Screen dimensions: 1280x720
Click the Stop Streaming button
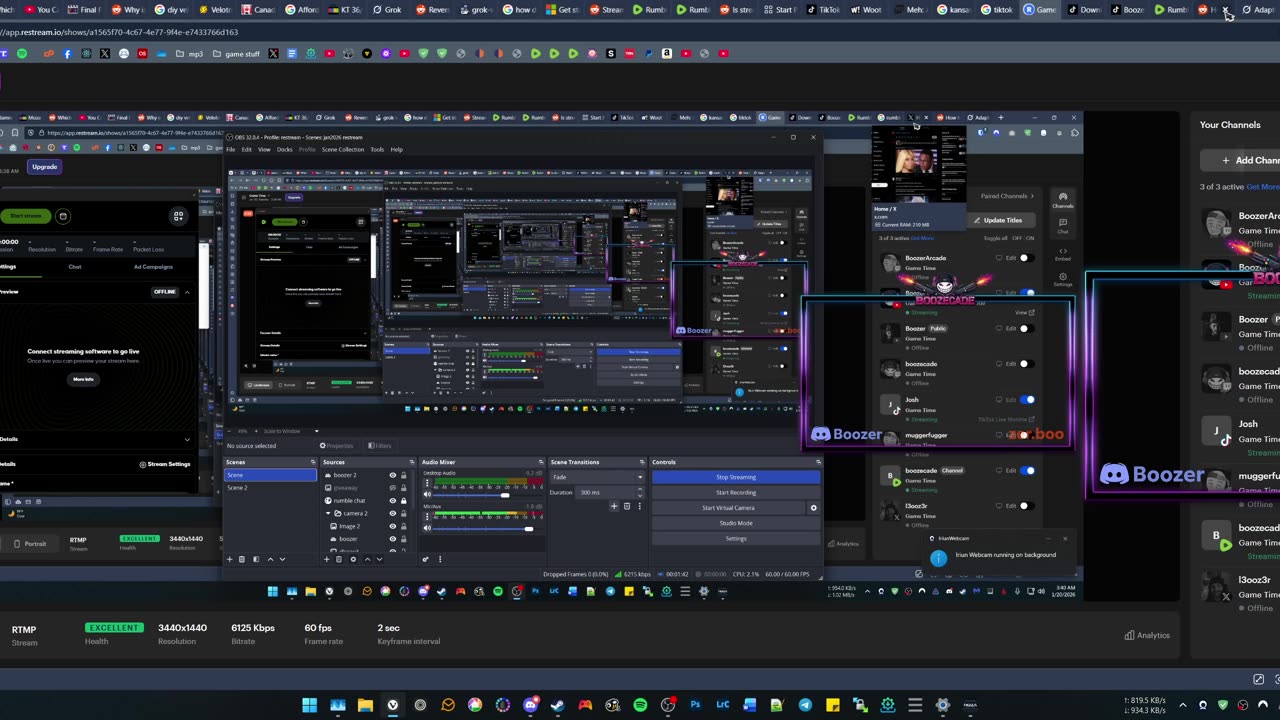735,477
